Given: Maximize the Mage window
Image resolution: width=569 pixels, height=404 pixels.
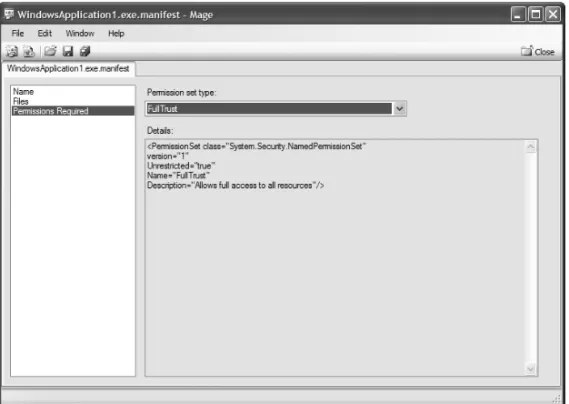Looking at the screenshot, I should [535, 15].
